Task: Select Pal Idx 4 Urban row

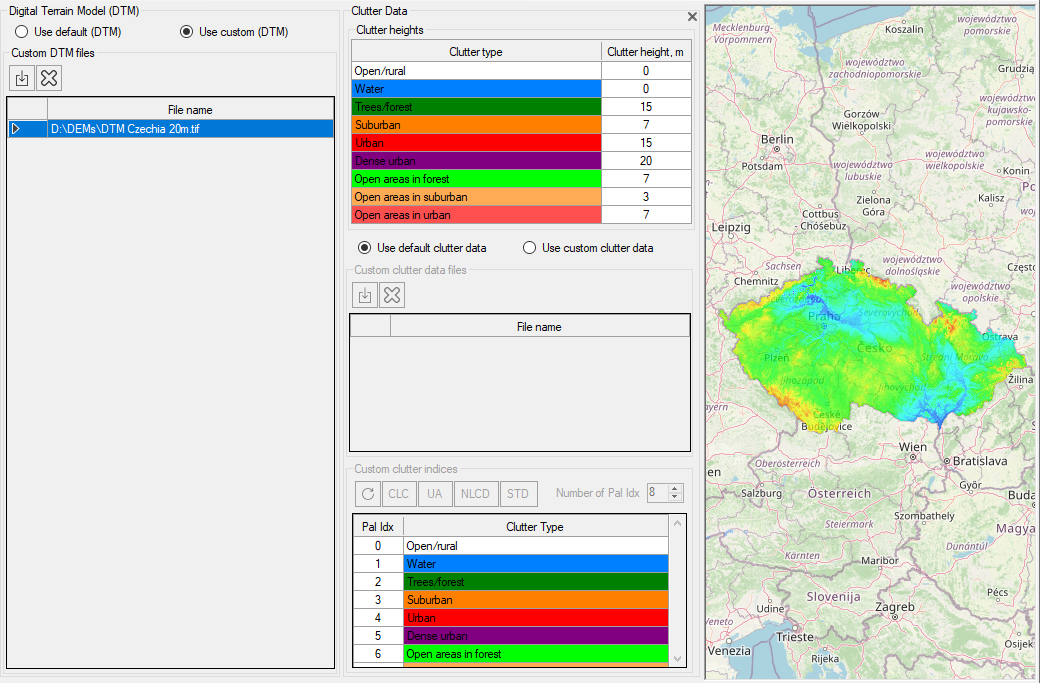Action: click(x=511, y=618)
